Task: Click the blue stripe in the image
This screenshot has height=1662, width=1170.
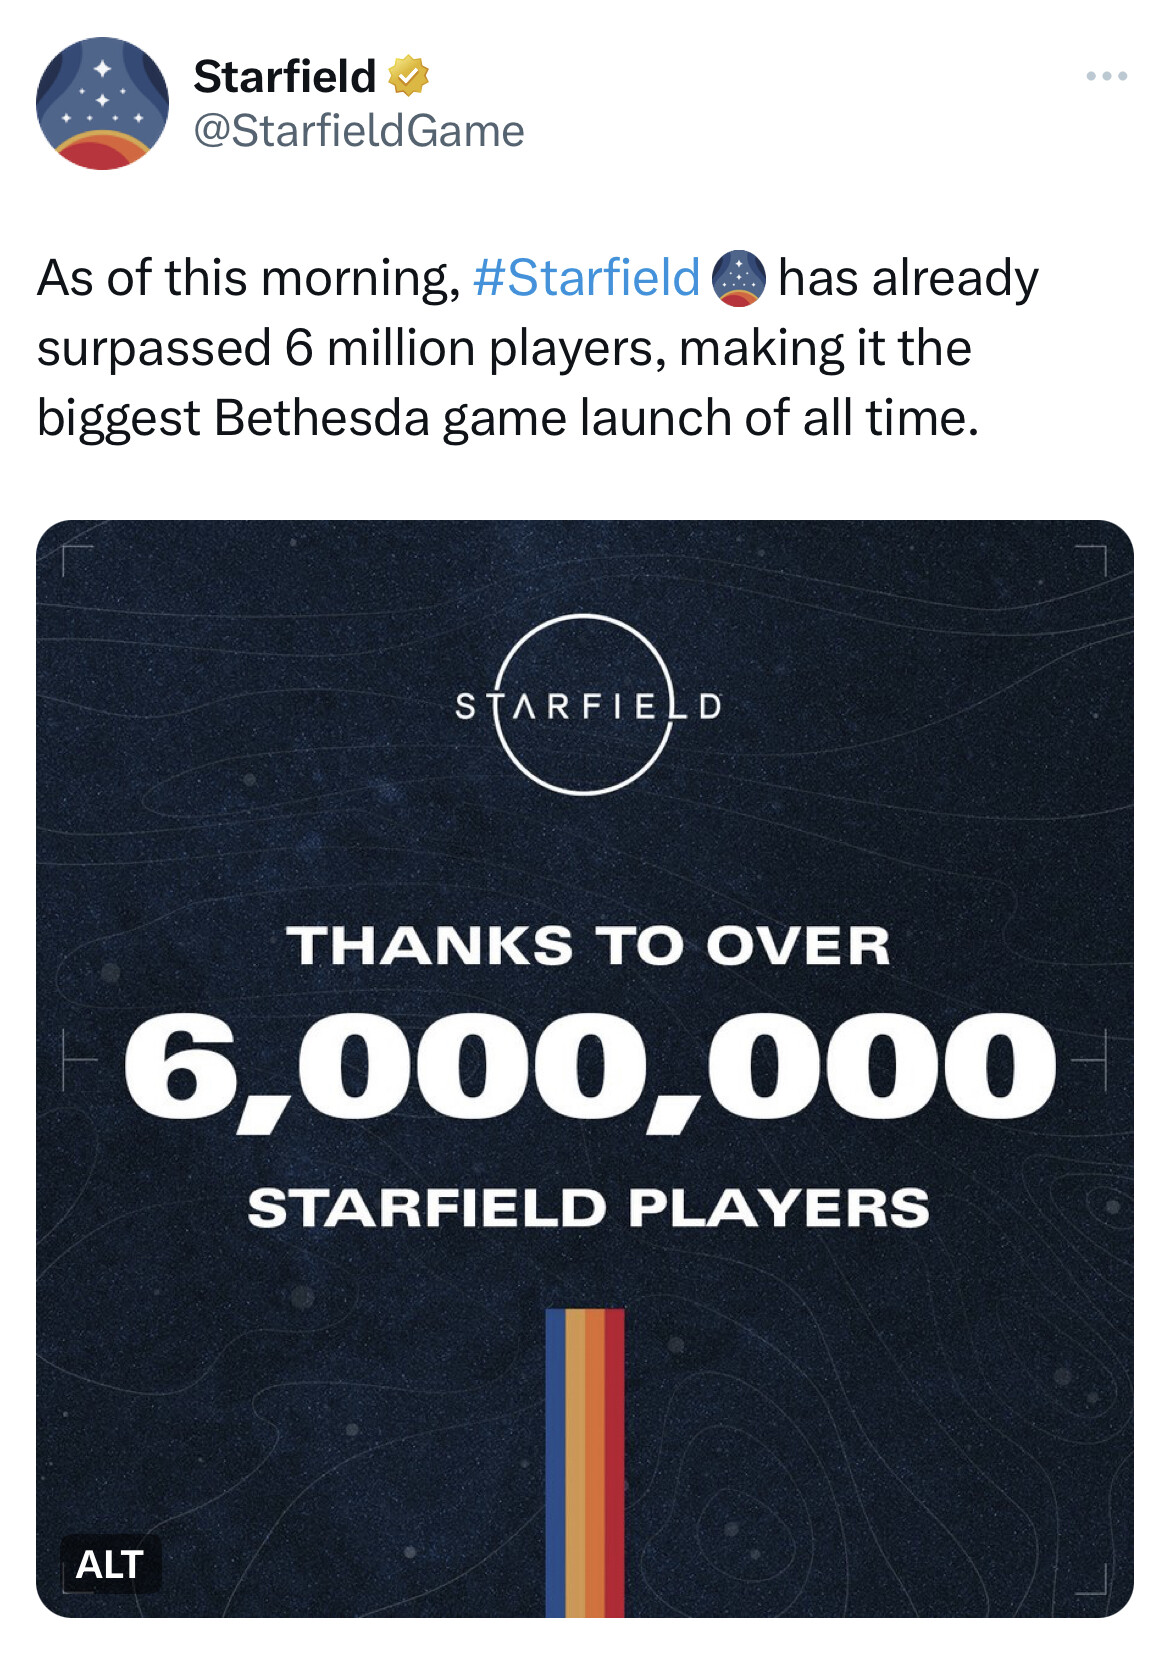Action: coord(555,1462)
